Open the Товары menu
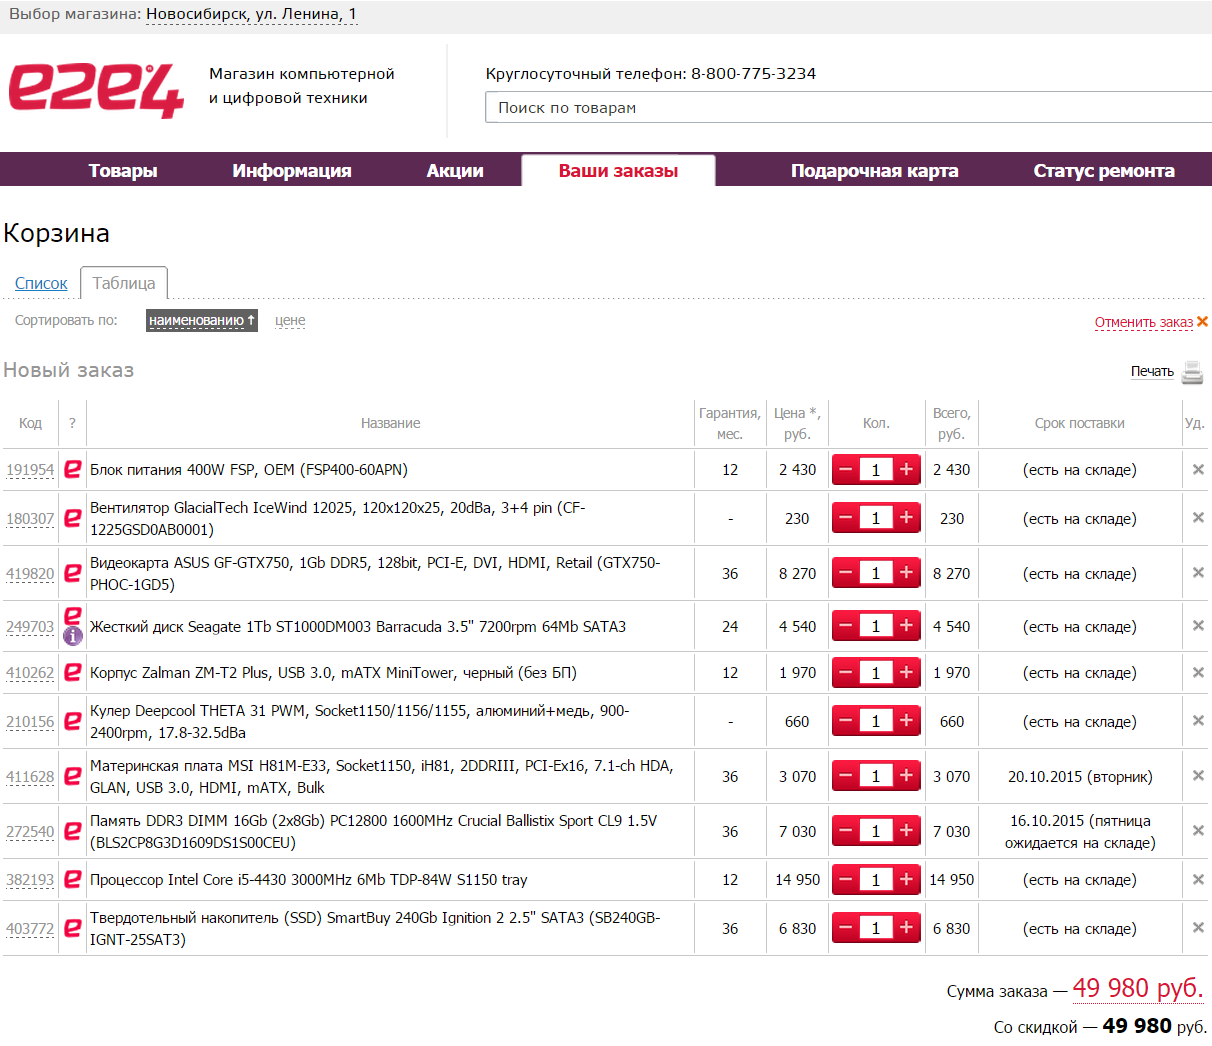 click(123, 170)
